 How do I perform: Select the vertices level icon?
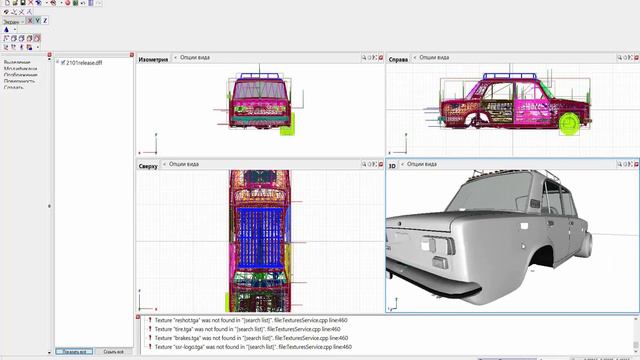coord(6,38)
